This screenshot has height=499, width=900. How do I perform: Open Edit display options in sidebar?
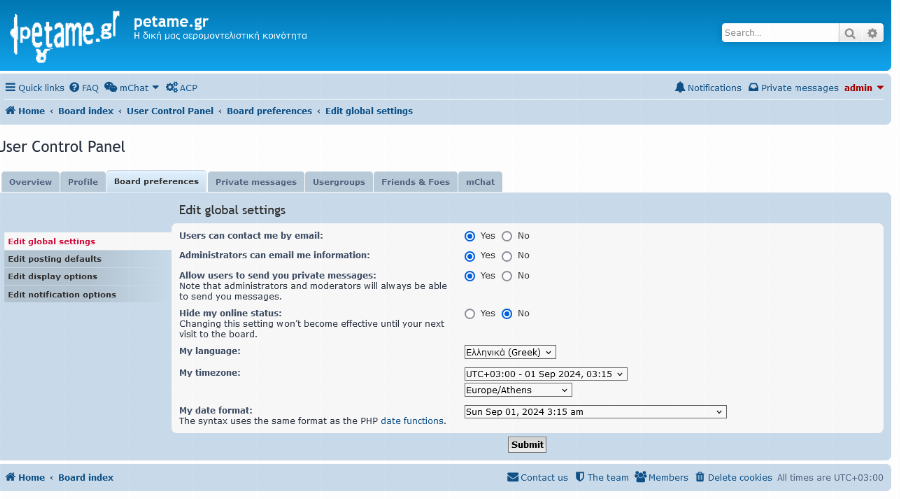[87, 276]
